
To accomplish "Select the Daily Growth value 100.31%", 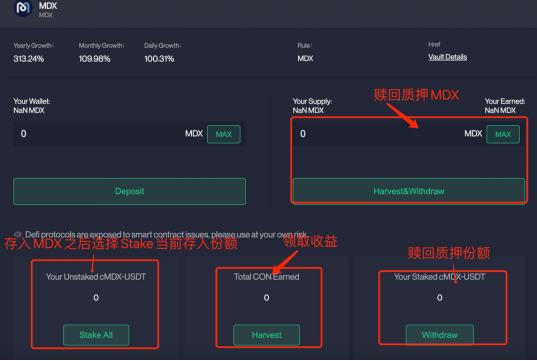I will tap(159, 59).
